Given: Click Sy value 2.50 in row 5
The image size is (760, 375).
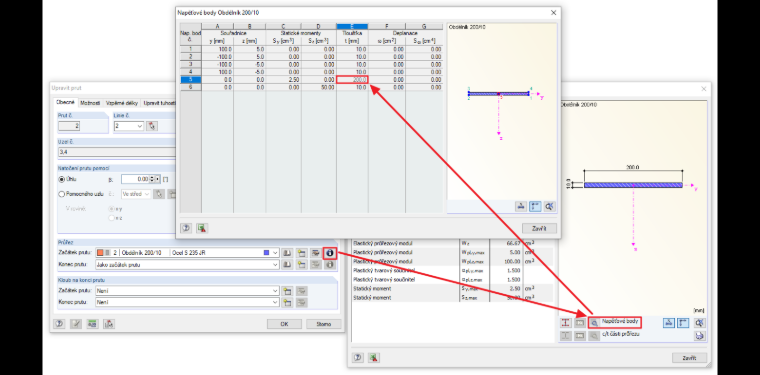Looking at the screenshot, I should (284, 79).
